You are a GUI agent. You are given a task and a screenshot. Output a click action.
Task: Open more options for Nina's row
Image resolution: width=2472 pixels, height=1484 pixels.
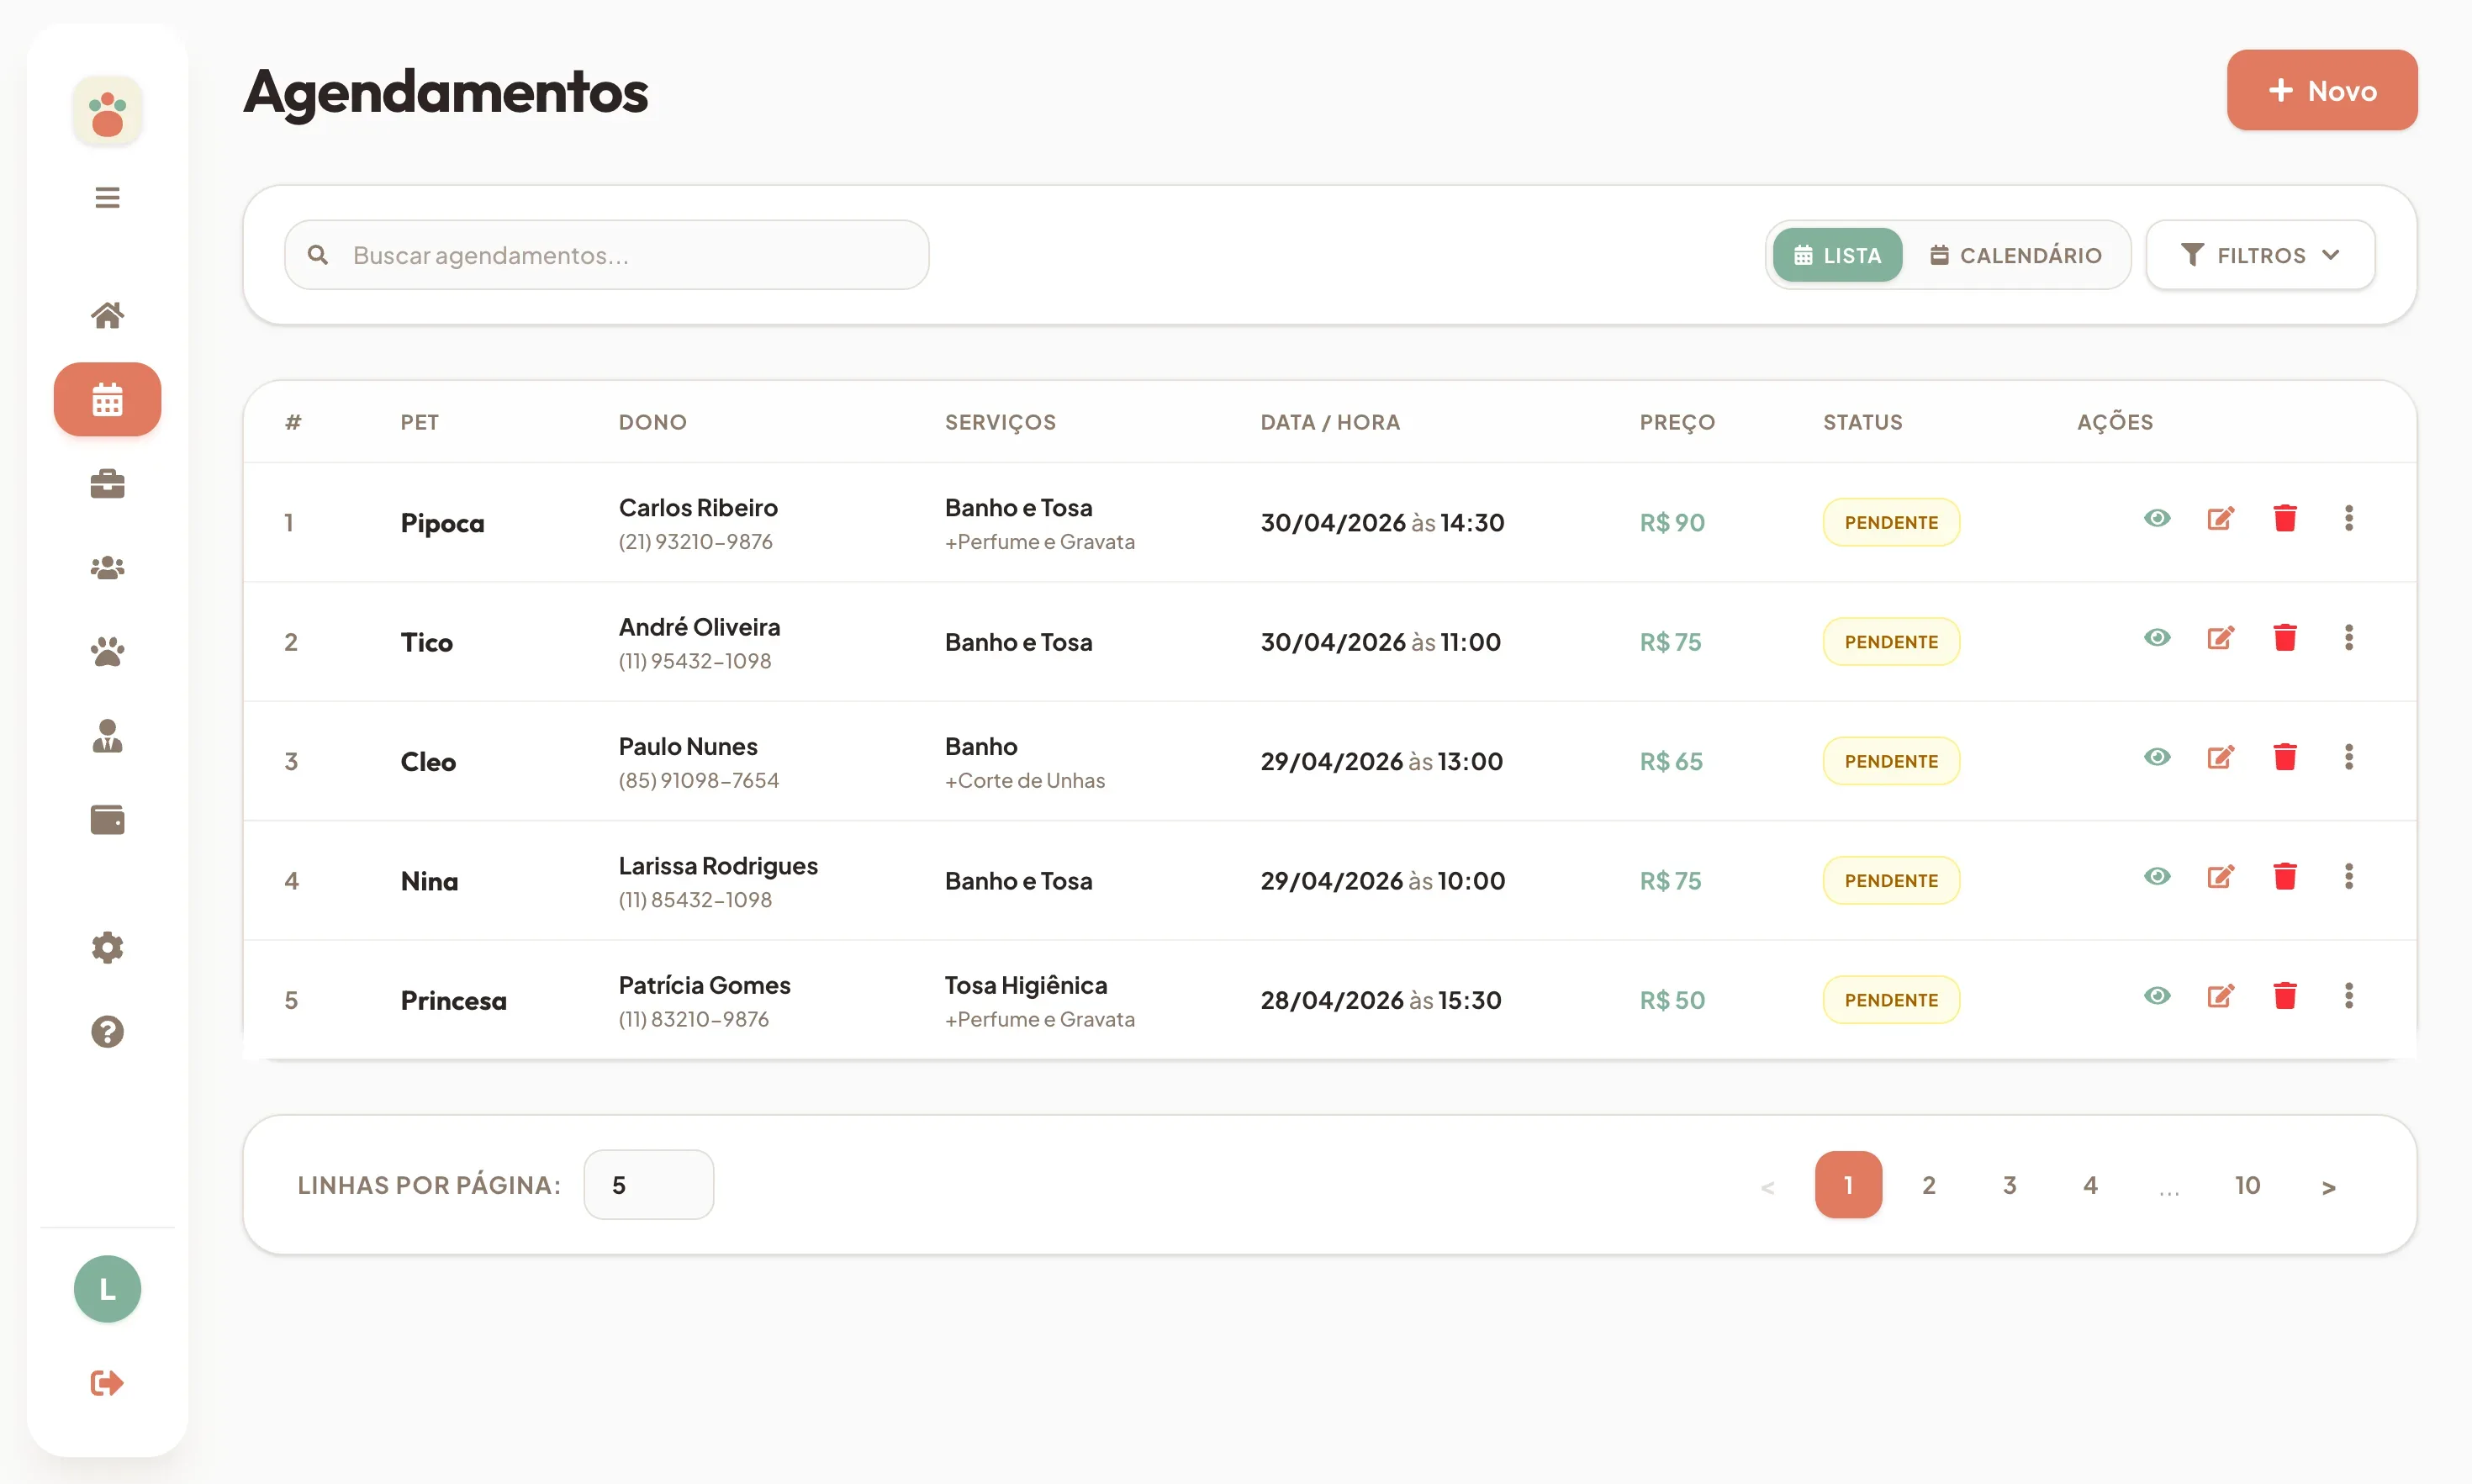point(2349,876)
